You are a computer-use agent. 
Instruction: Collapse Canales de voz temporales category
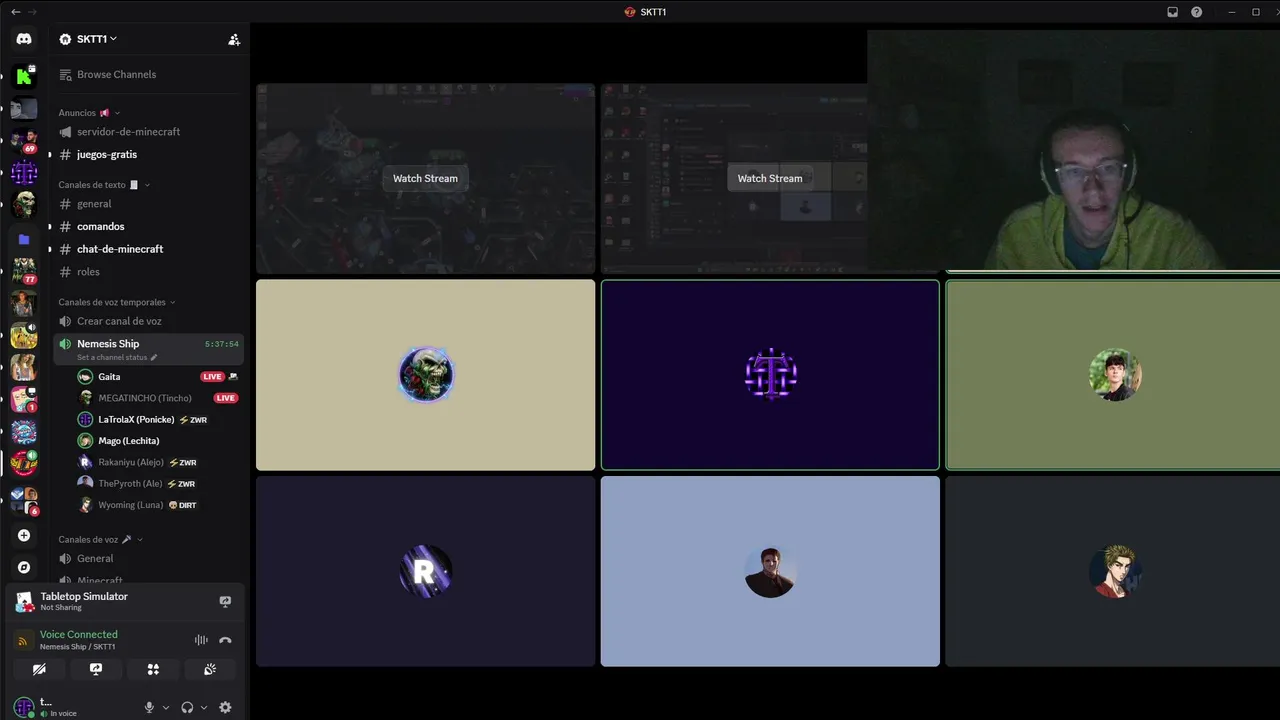click(117, 302)
